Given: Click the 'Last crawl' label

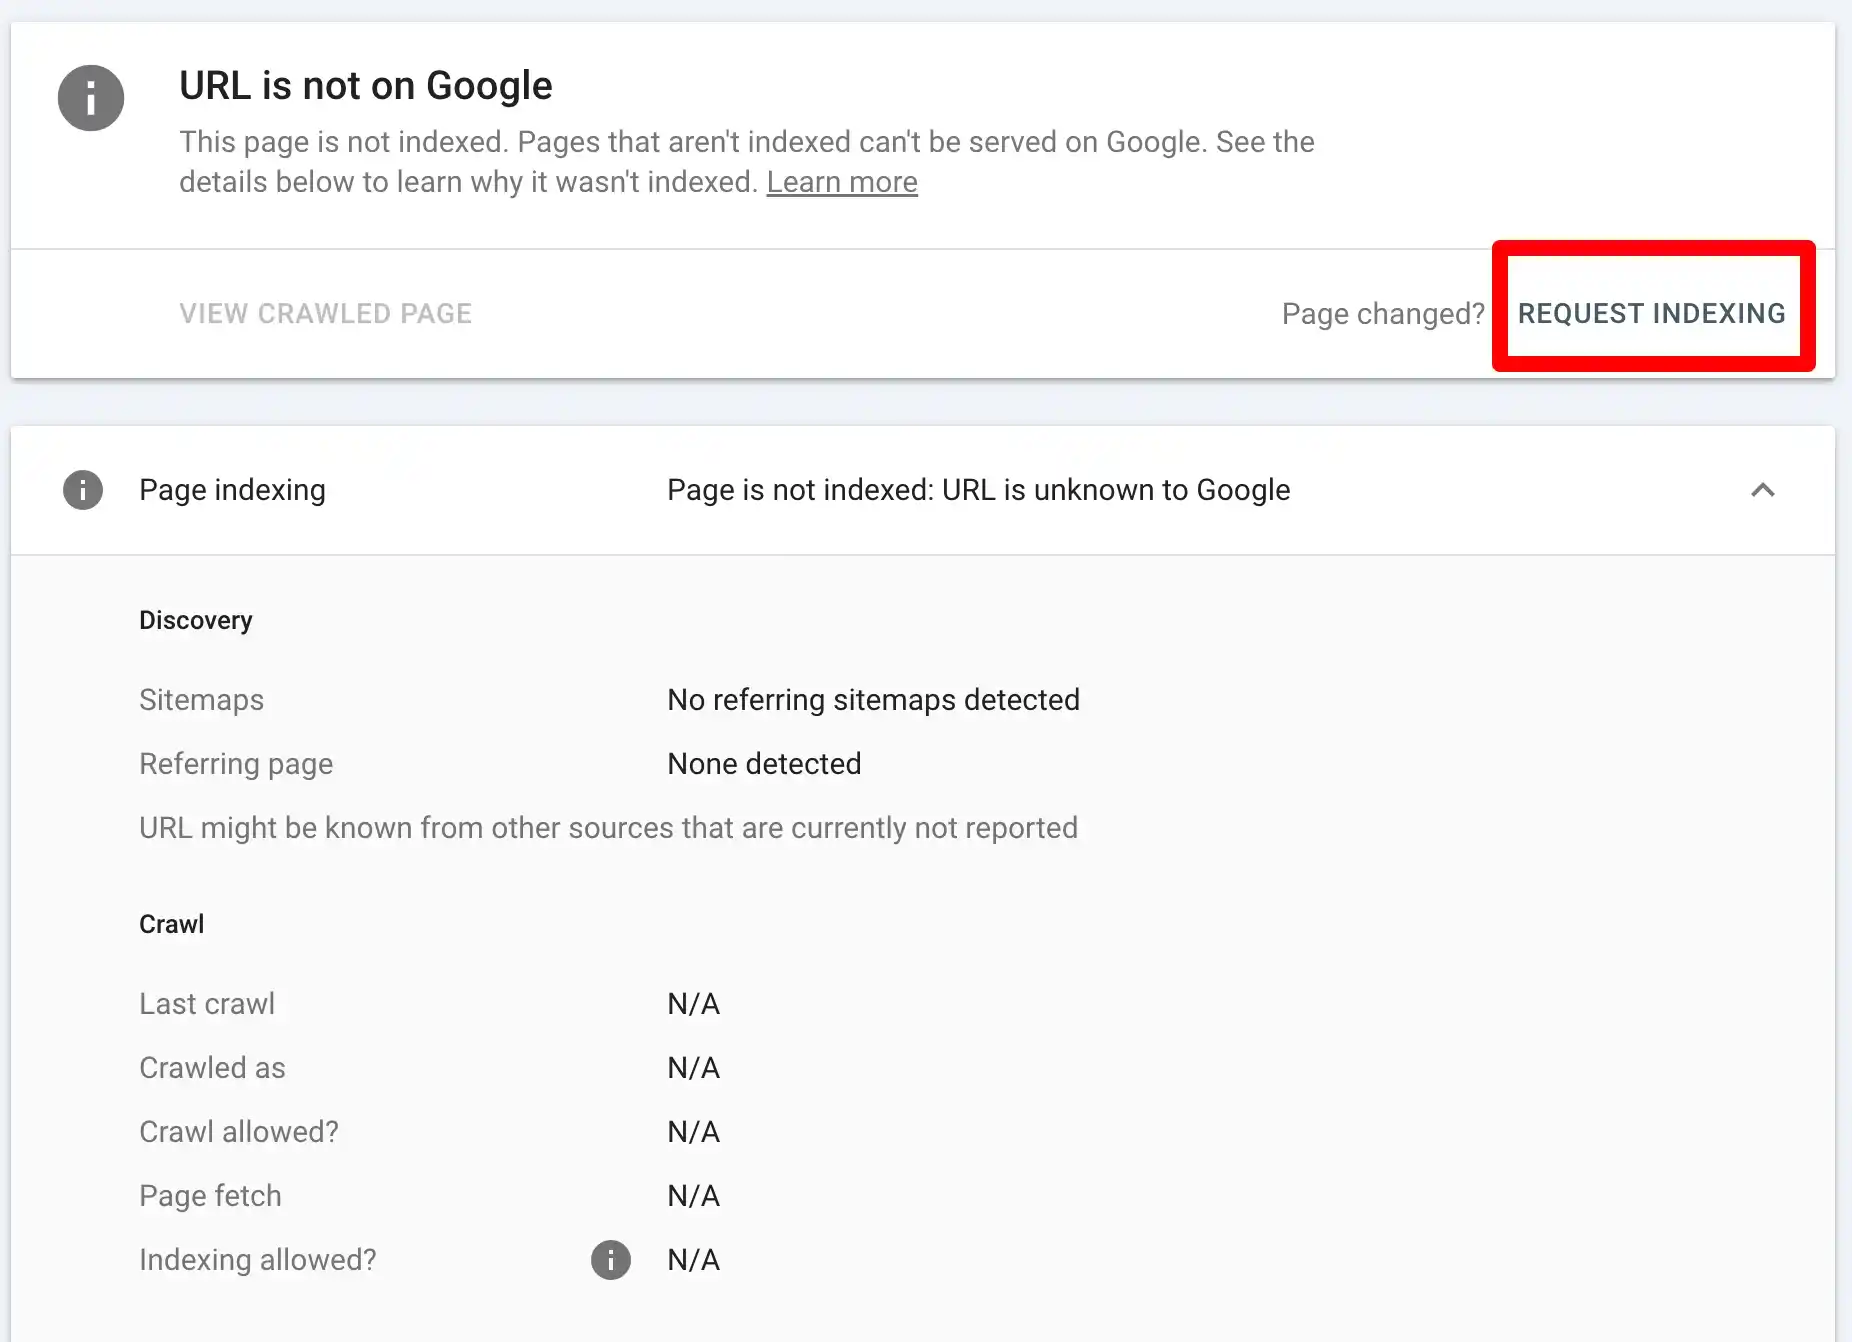Looking at the screenshot, I should click(207, 1004).
